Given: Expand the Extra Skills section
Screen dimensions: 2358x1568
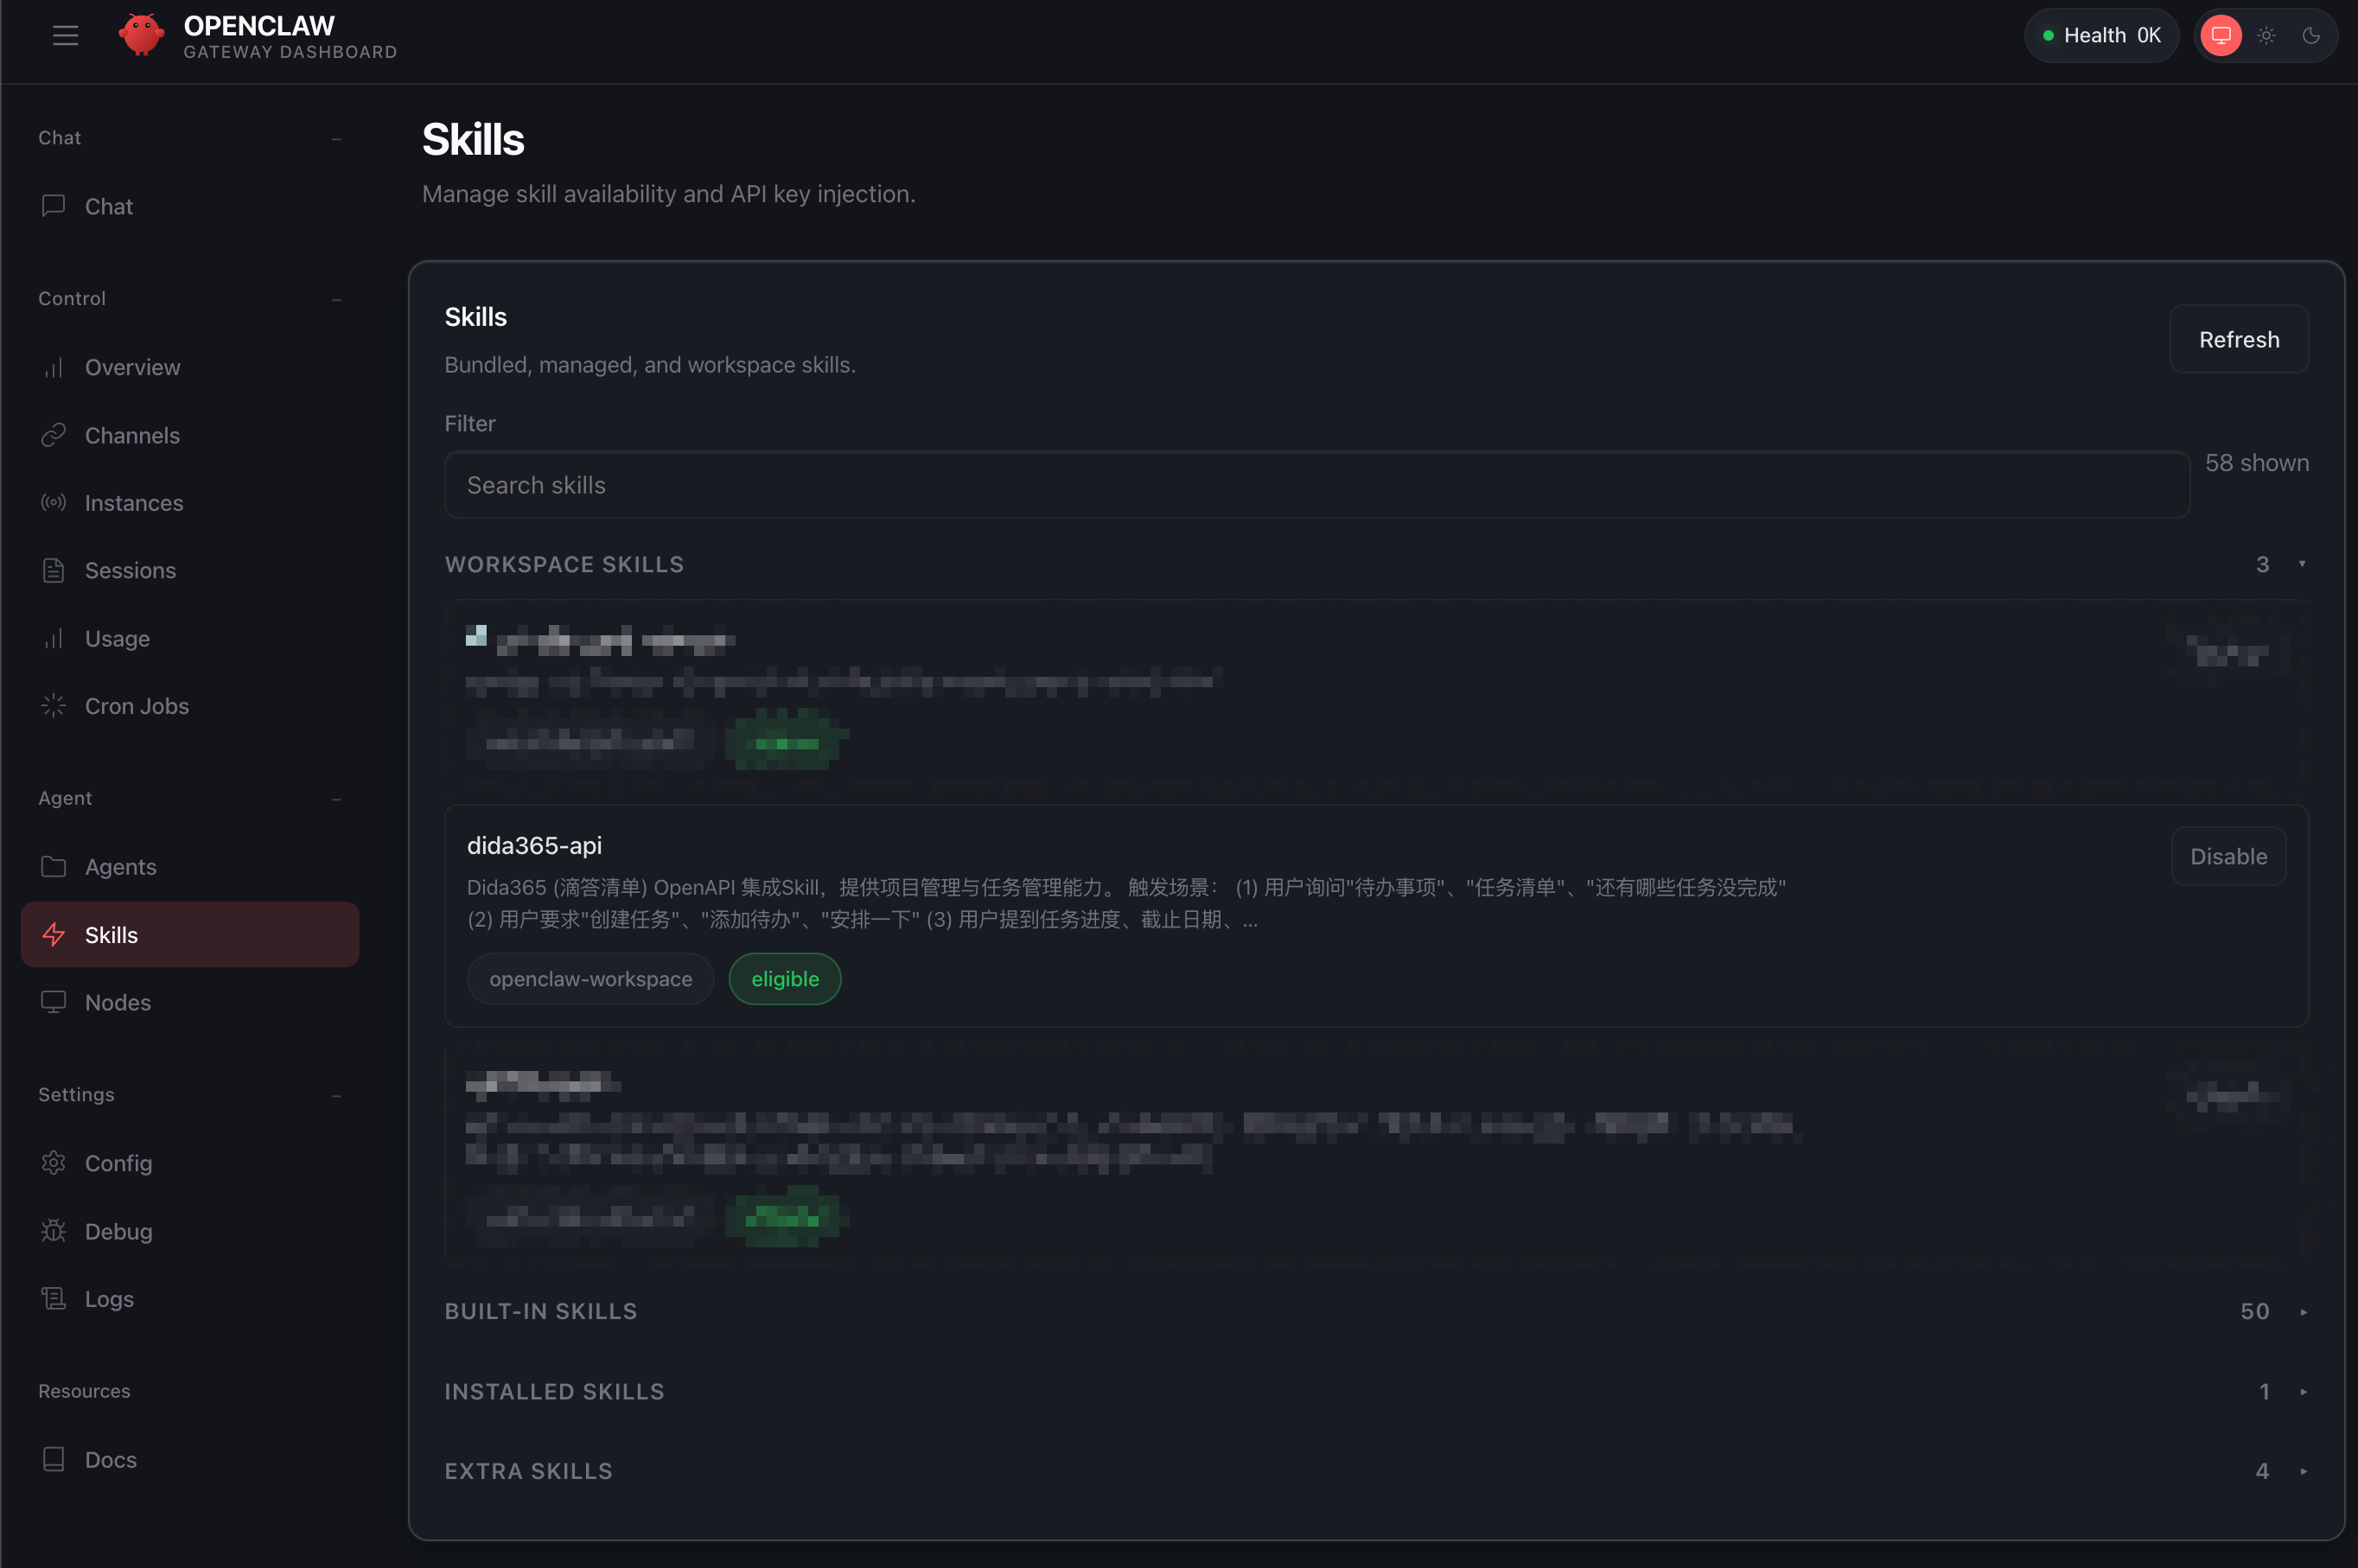Looking at the screenshot, I should point(2303,1472).
